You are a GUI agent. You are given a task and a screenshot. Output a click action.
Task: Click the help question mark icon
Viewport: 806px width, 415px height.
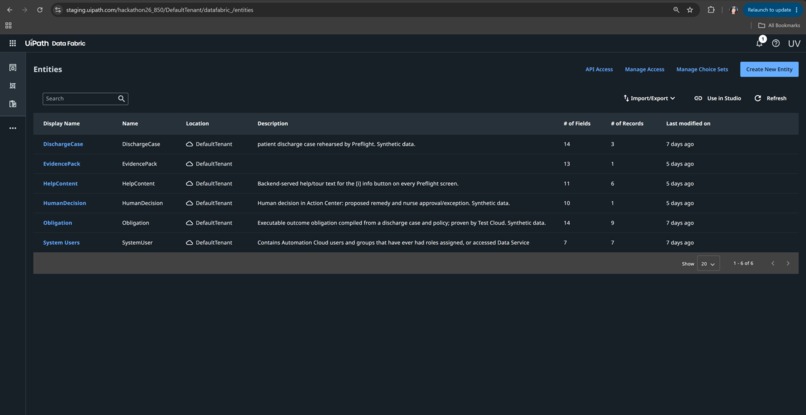(776, 43)
